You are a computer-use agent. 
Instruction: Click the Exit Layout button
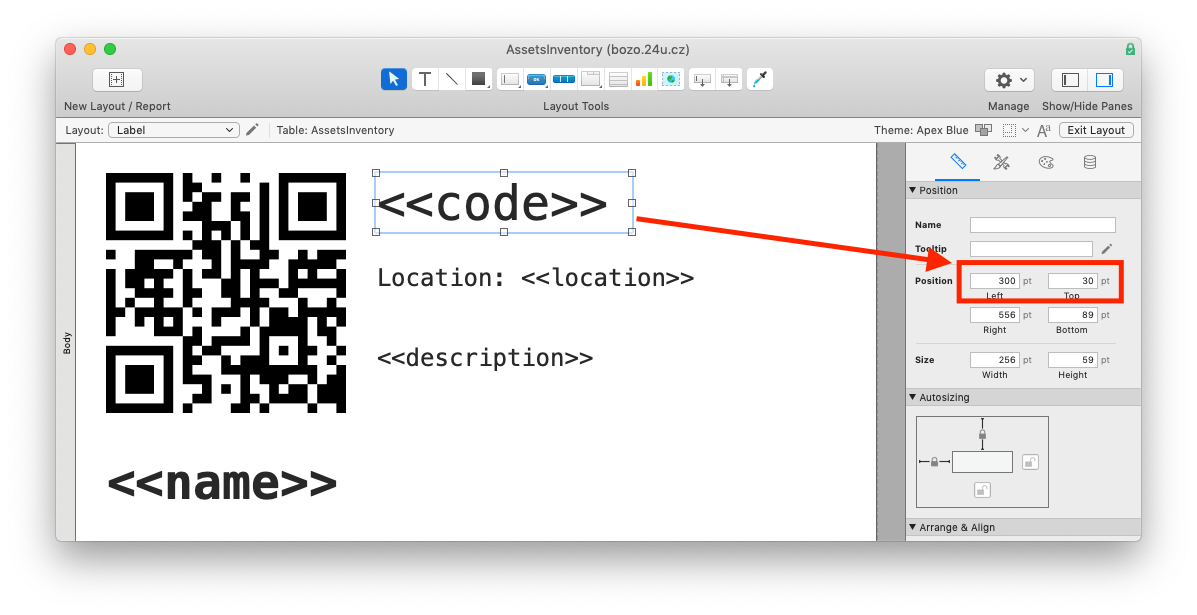tap(1096, 130)
